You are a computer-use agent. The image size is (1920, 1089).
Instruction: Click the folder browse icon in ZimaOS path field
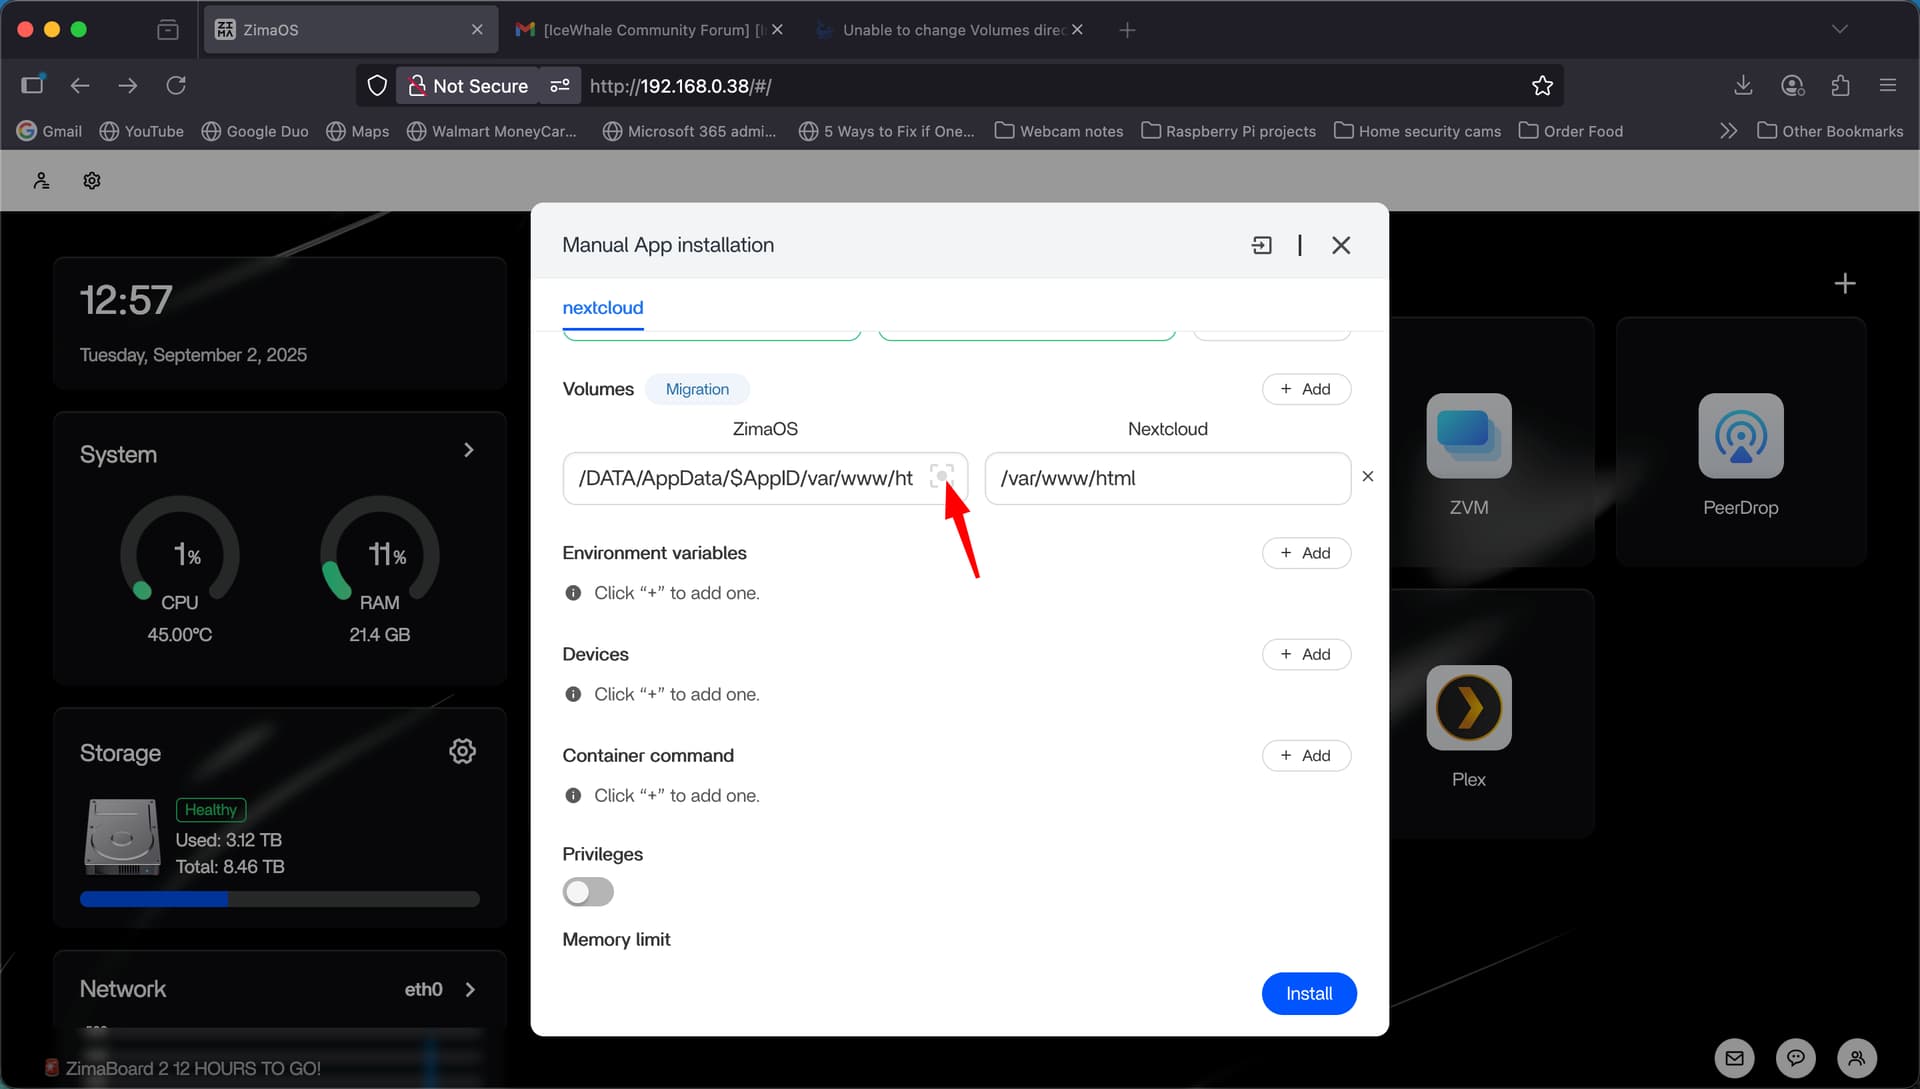941,476
